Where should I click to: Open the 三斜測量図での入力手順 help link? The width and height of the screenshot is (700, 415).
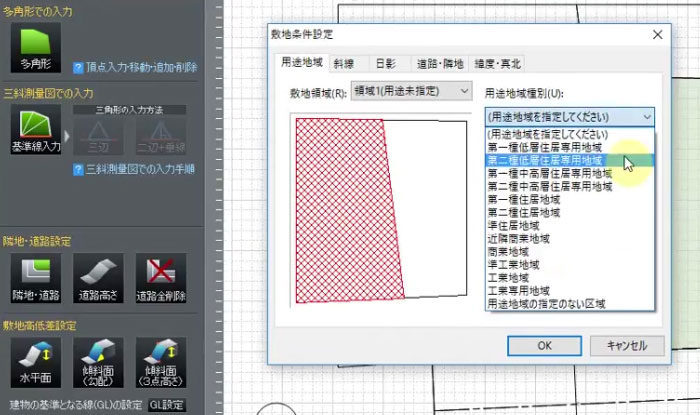[x=139, y=169]
